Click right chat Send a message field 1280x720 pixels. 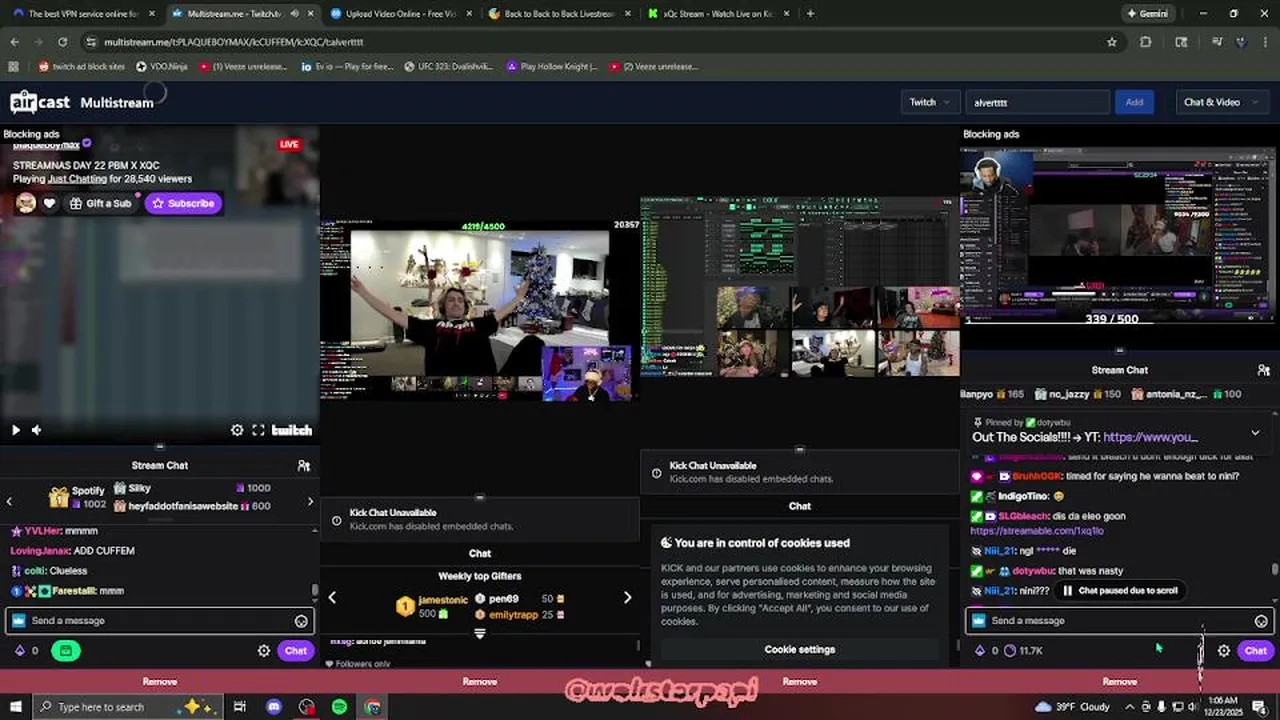coord(1120,620)
